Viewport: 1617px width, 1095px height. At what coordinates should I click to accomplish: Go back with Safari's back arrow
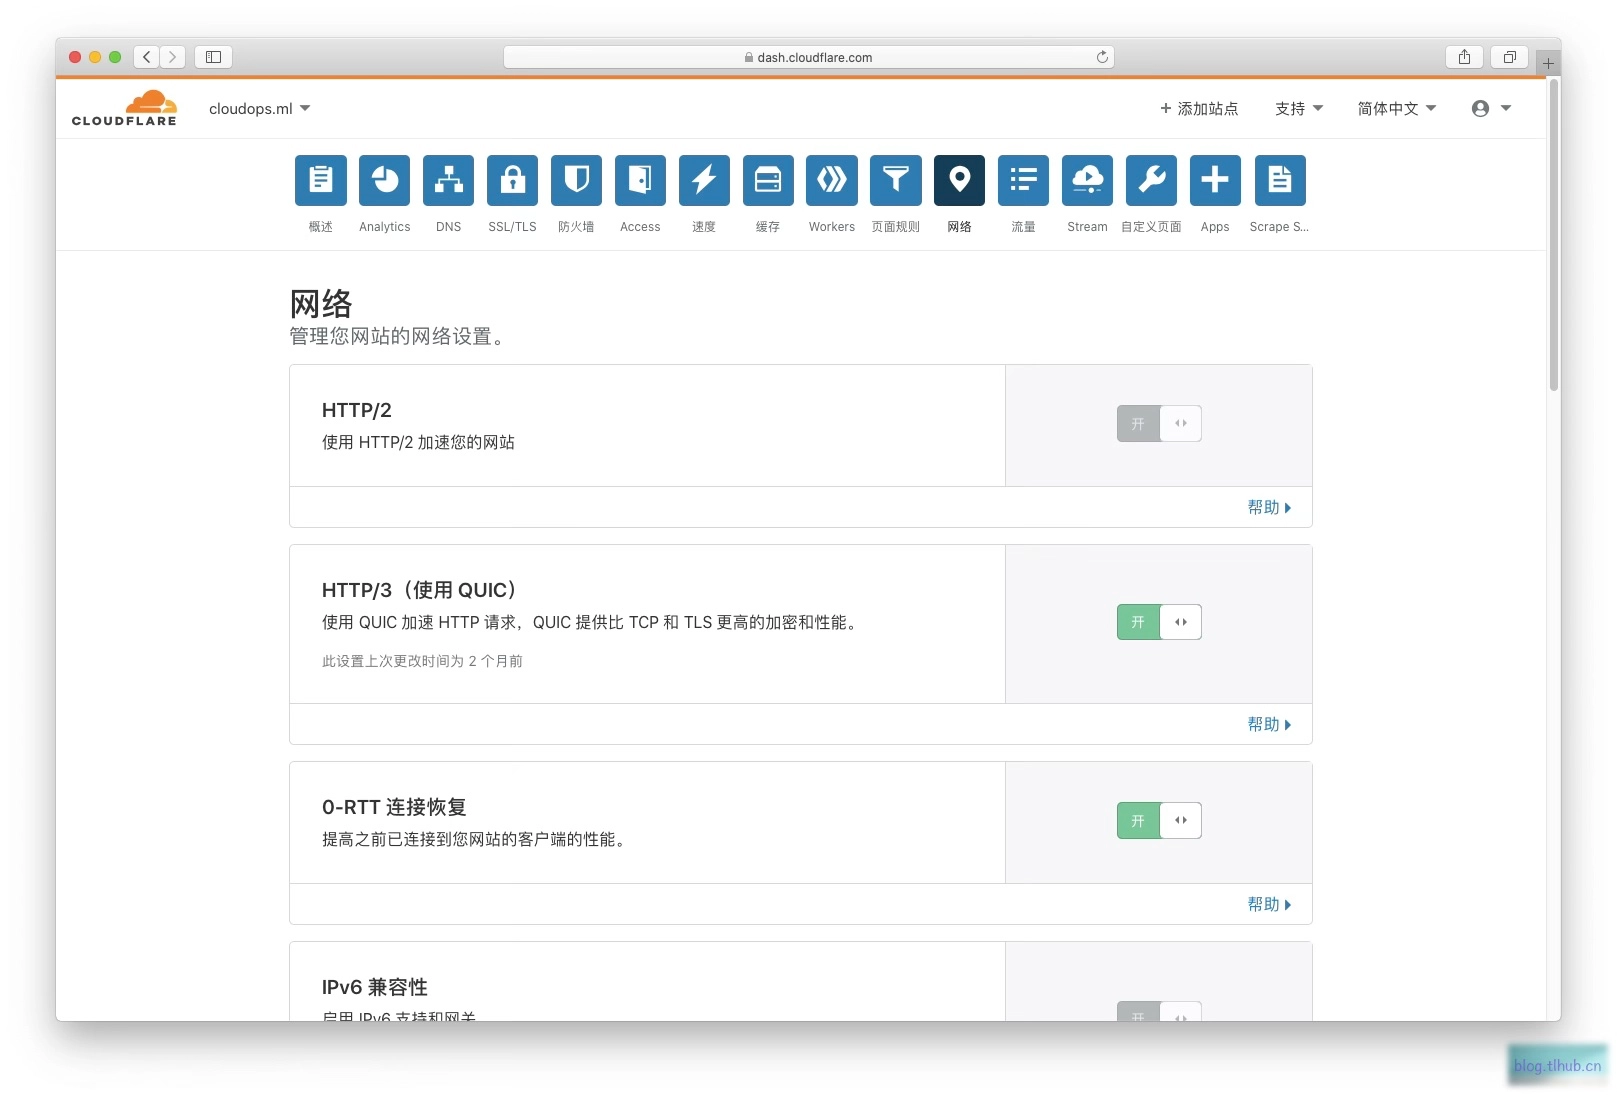pos(147,57)
